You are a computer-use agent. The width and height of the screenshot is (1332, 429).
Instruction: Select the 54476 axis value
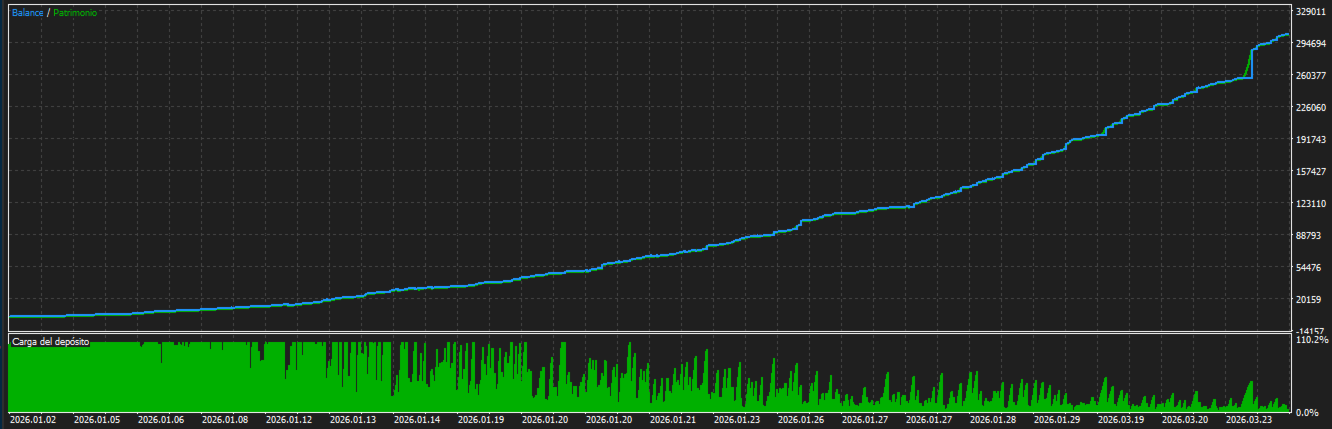point(1306,268)
